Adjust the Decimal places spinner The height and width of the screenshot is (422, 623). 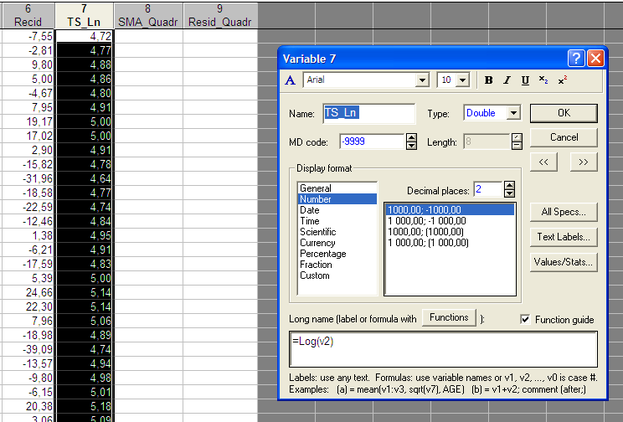coord(509,189)
